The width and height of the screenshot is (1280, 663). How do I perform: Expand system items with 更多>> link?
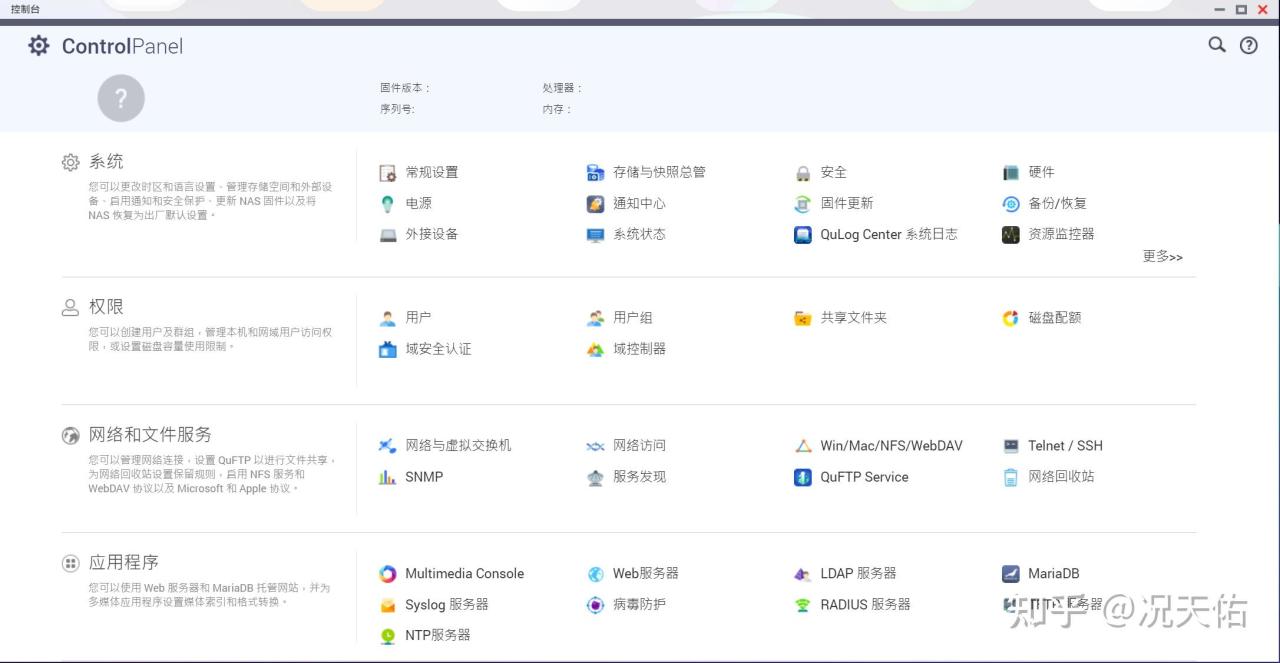coord(1162,257)
